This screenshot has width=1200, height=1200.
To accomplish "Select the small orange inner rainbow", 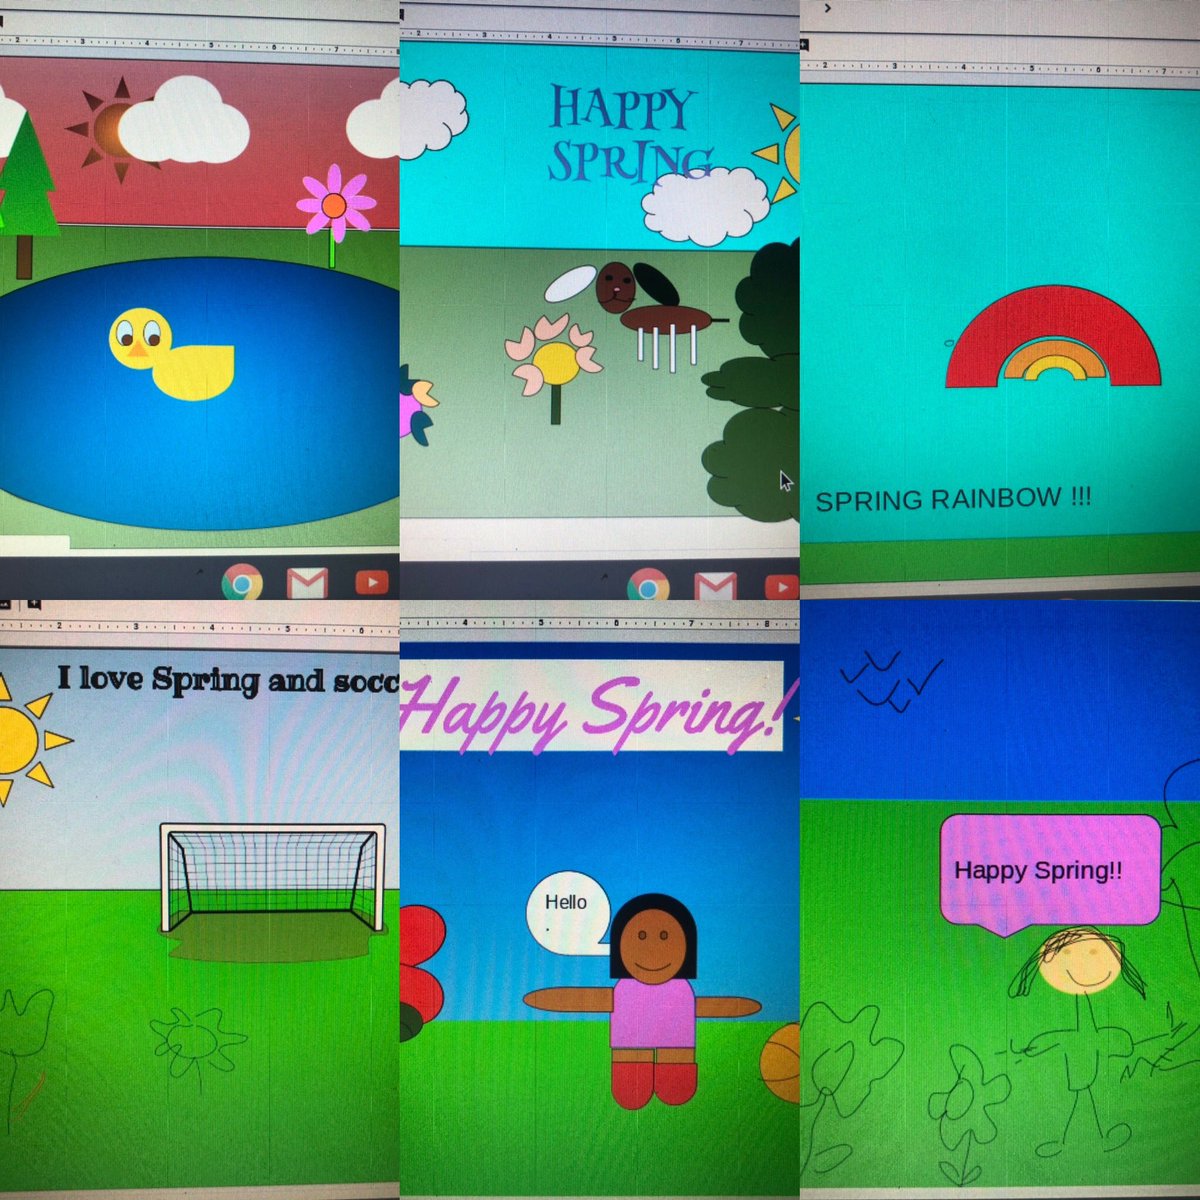I will coord(1054,360).
